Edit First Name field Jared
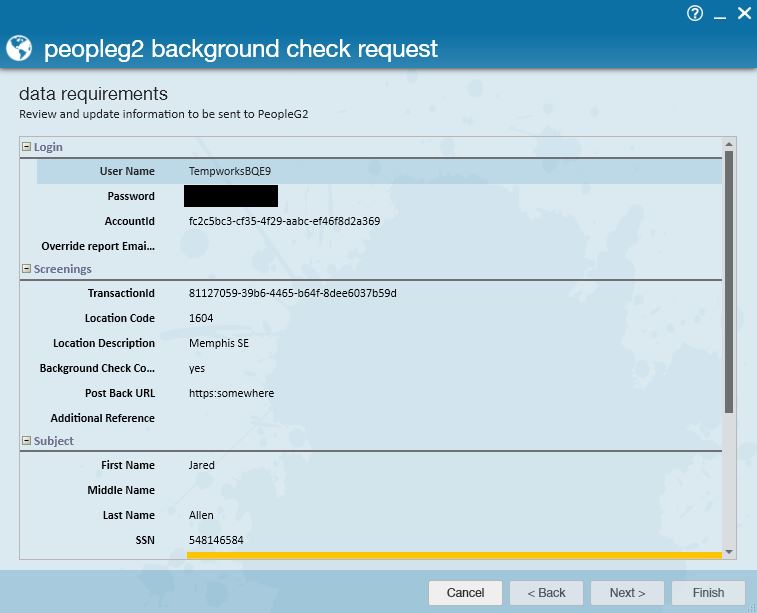This screenshot has width=757, height=613. click(453, 465)
